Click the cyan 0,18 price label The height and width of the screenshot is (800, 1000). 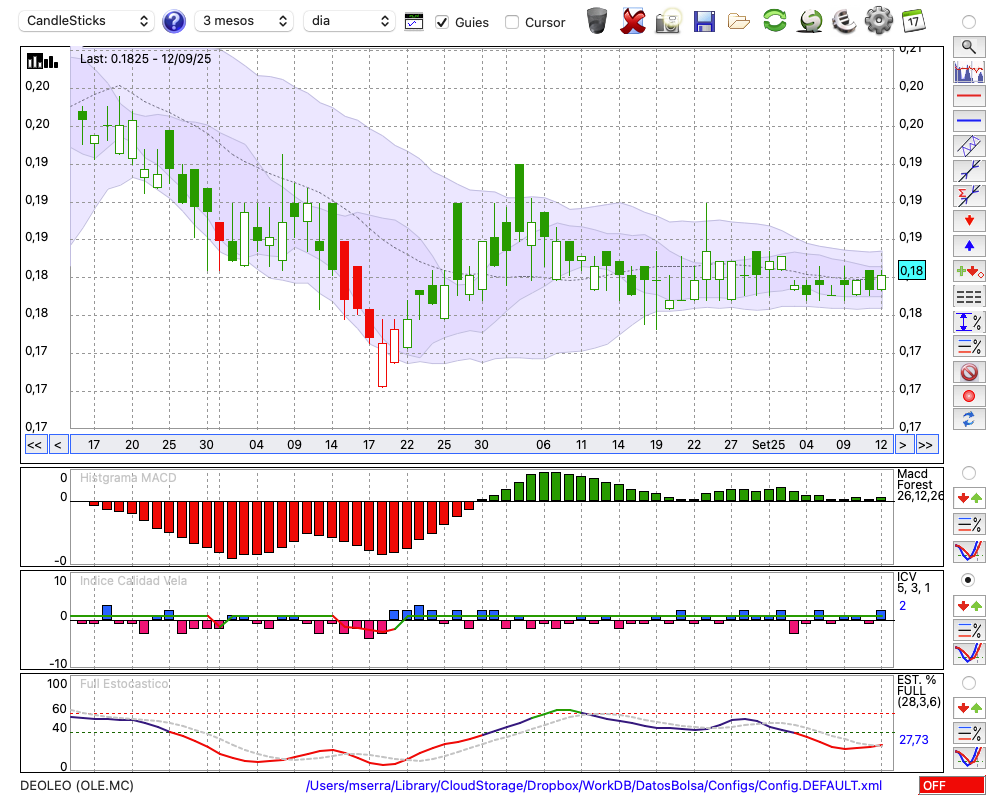(x=911, y=270)
